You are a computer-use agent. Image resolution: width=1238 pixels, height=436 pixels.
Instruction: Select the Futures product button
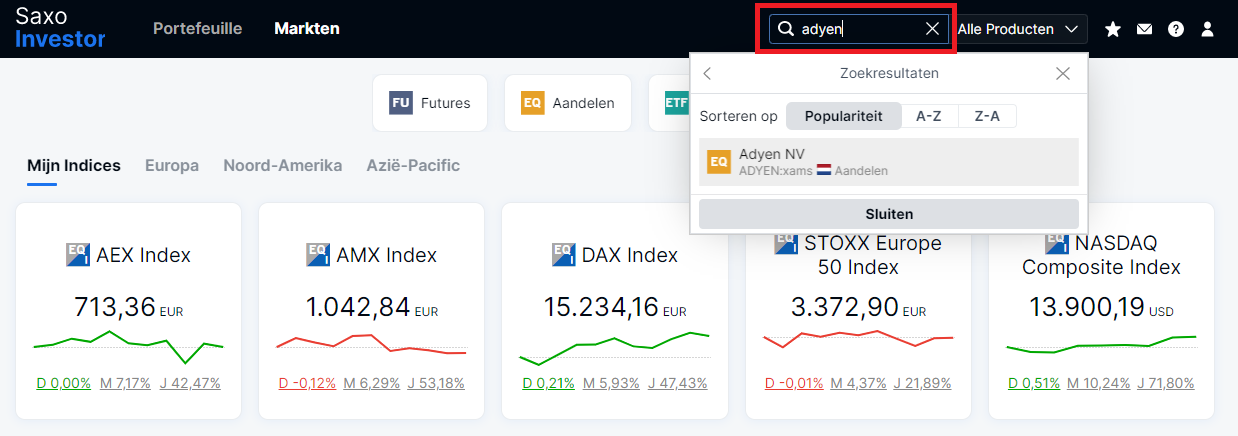(x=430, y=103)
